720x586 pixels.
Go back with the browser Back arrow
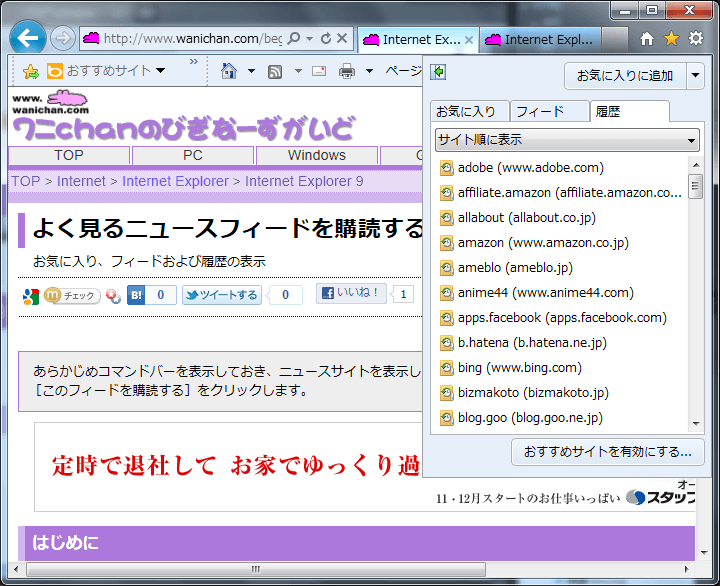click(x=27, y=38)
